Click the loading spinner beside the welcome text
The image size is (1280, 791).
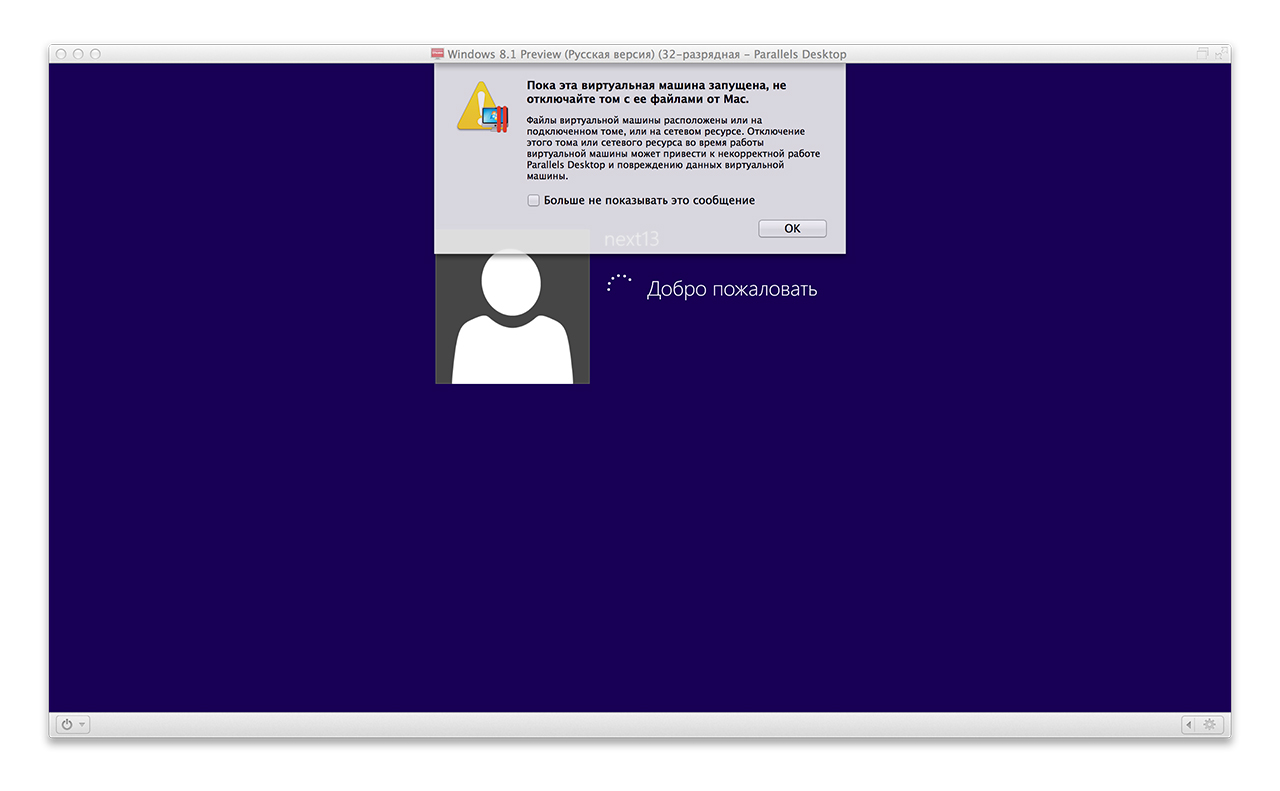[x=619, y=284]
